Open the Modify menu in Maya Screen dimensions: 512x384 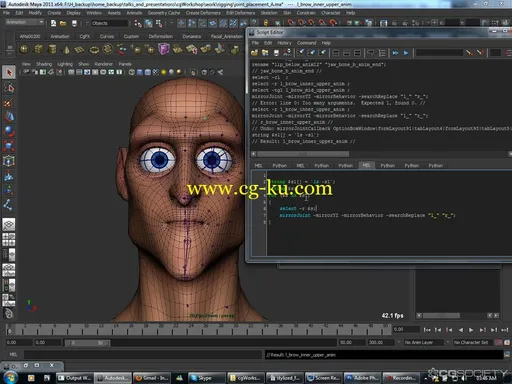[35, 13]
